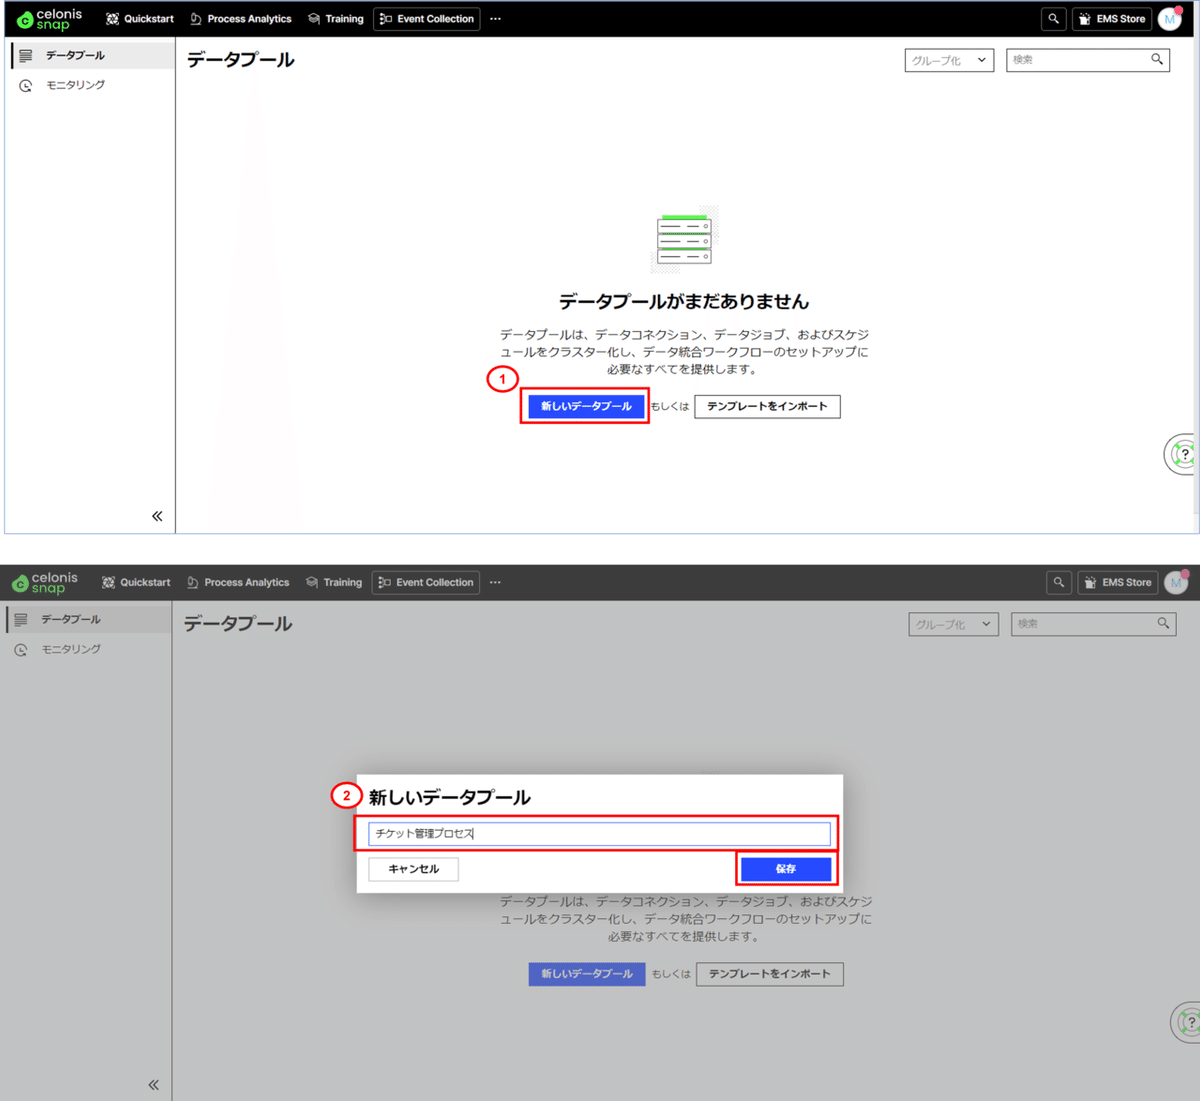The height and width of the screenshot is (1101, 1200).
Task: Click the magnifier inside upper 検索 field
Action: click(1157, 60)
